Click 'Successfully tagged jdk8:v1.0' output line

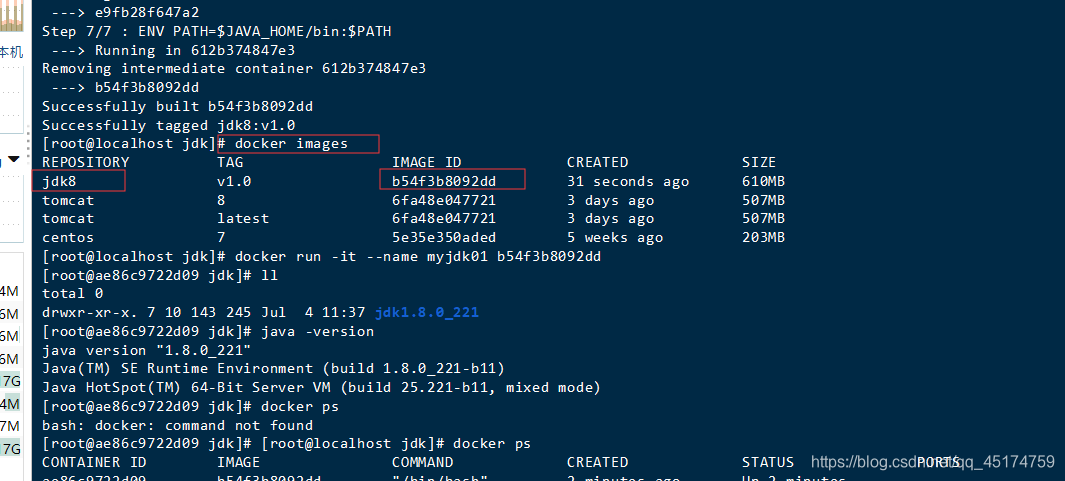pos(168,126)
